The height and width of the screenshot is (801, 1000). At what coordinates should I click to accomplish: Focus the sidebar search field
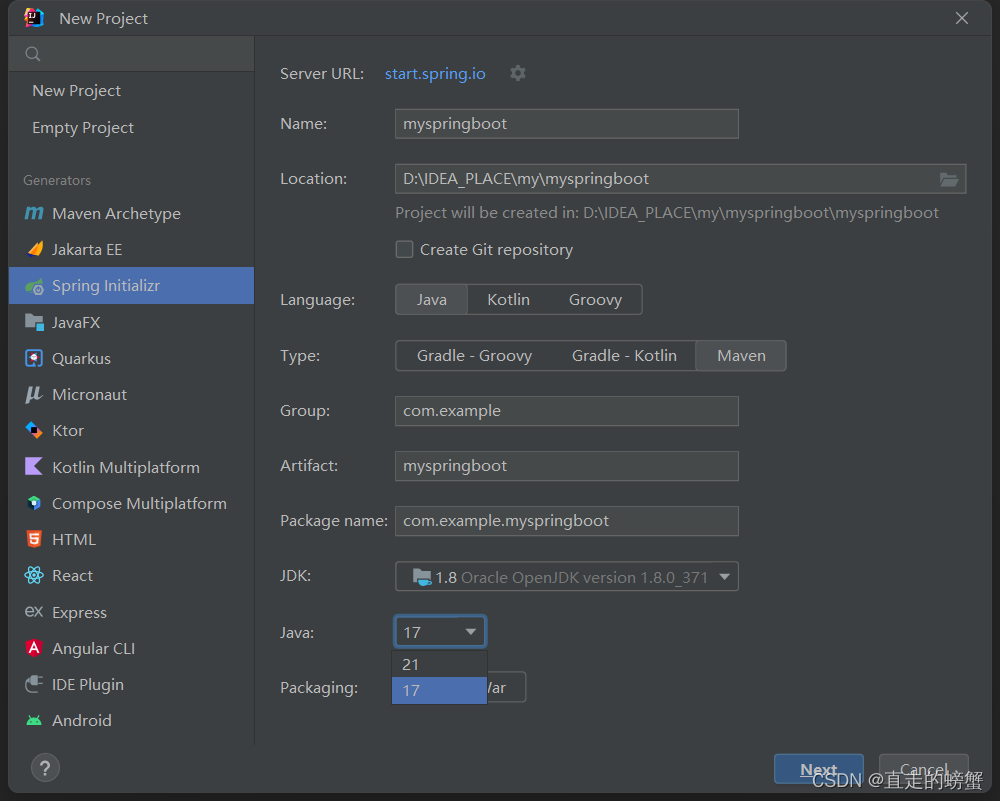point(131,54)
